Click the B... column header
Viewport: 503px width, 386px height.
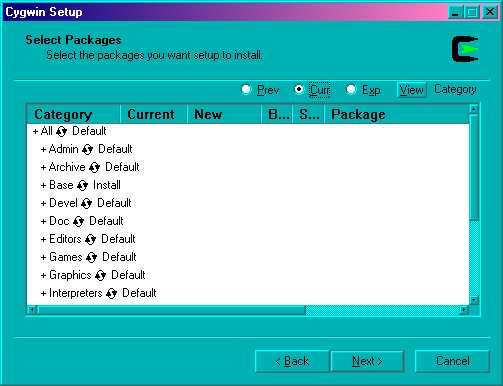[x=277, y=114]
